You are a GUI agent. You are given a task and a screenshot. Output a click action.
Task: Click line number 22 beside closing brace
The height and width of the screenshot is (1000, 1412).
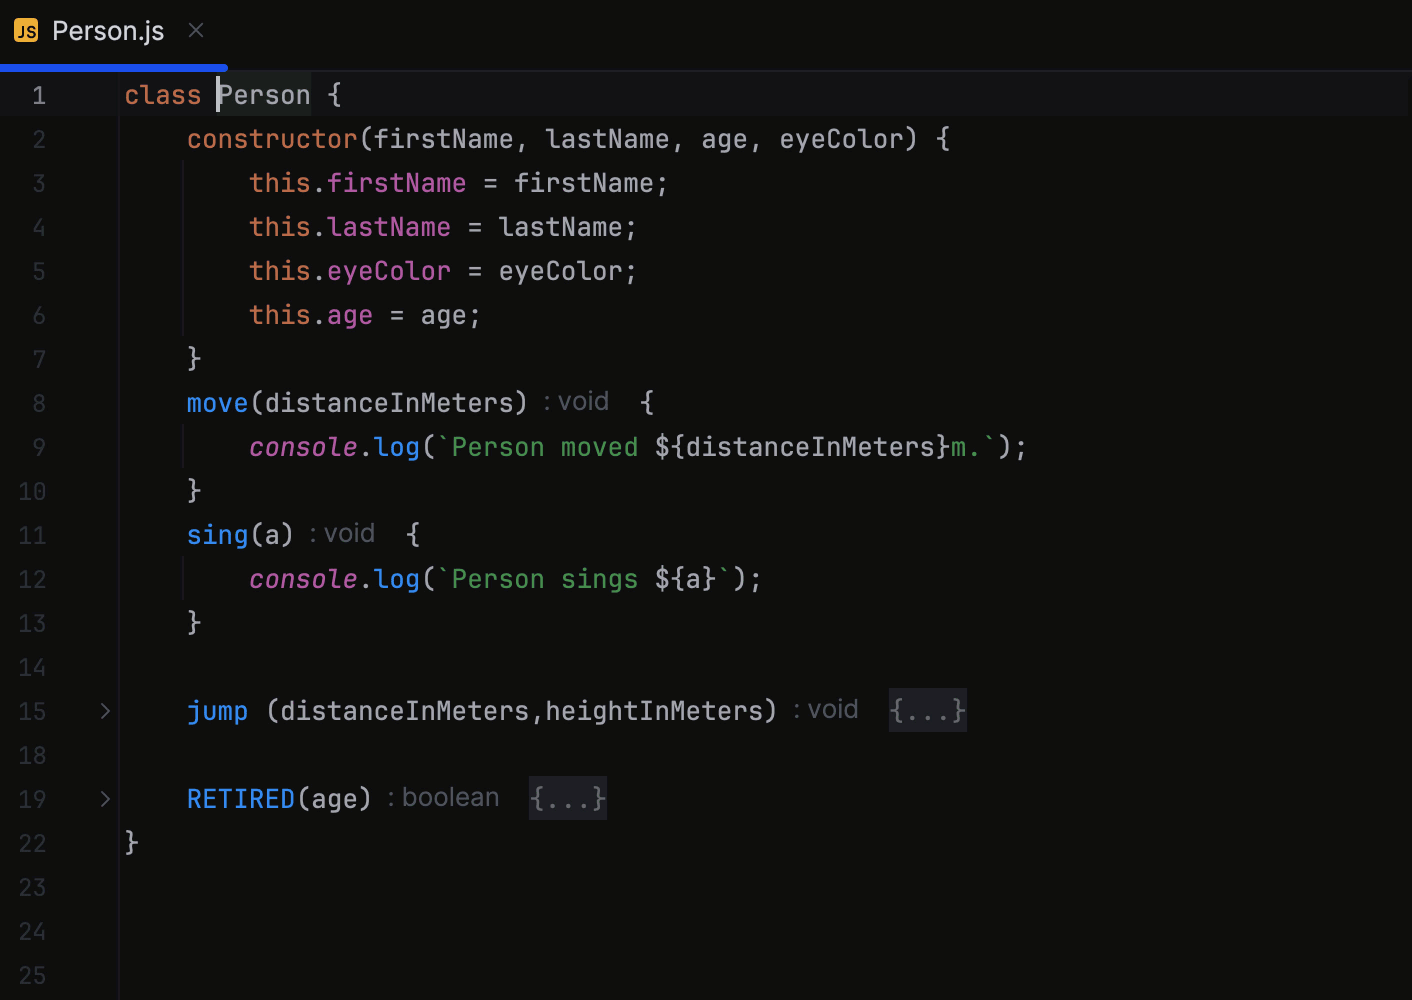(31, 843)
